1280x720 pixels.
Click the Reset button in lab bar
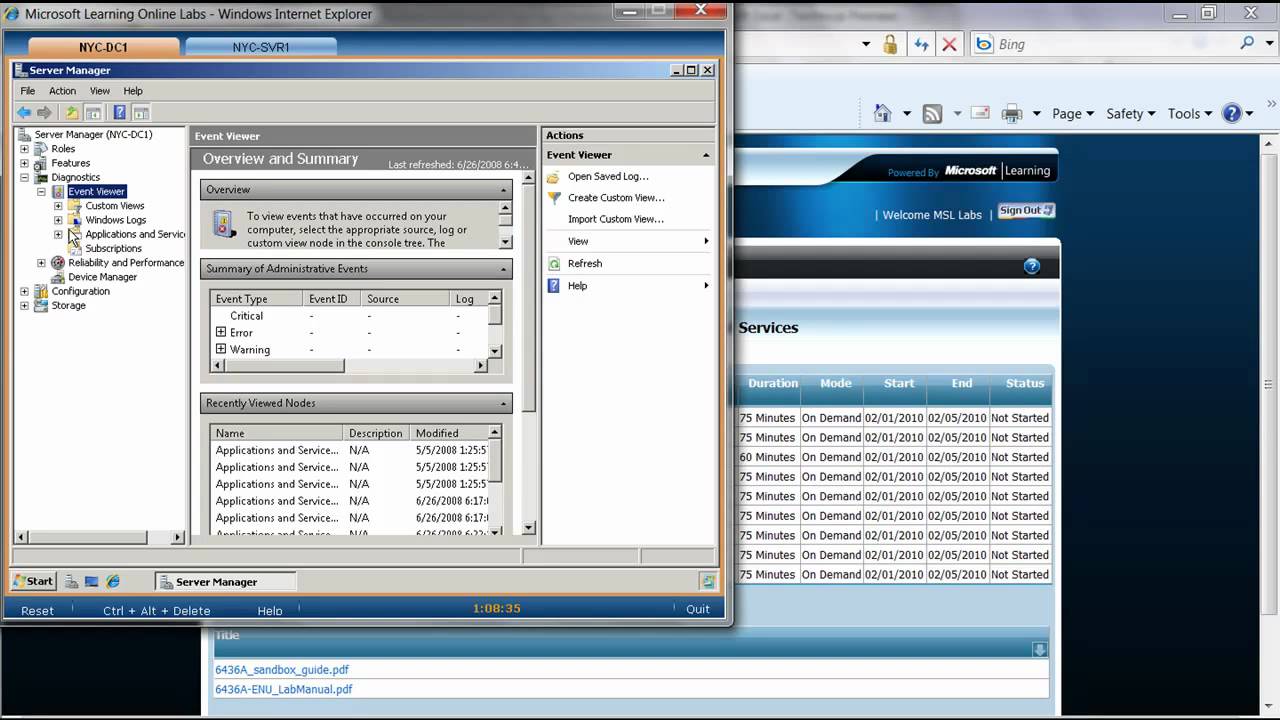pyautogui.click(x=37, y=610)
